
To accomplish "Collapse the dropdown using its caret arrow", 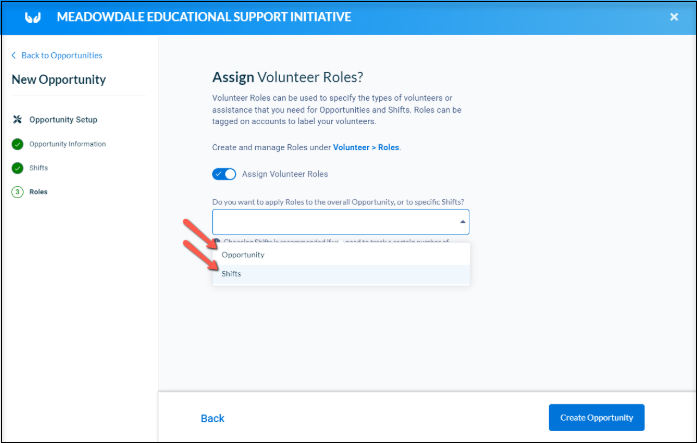I will click(462, 222).
